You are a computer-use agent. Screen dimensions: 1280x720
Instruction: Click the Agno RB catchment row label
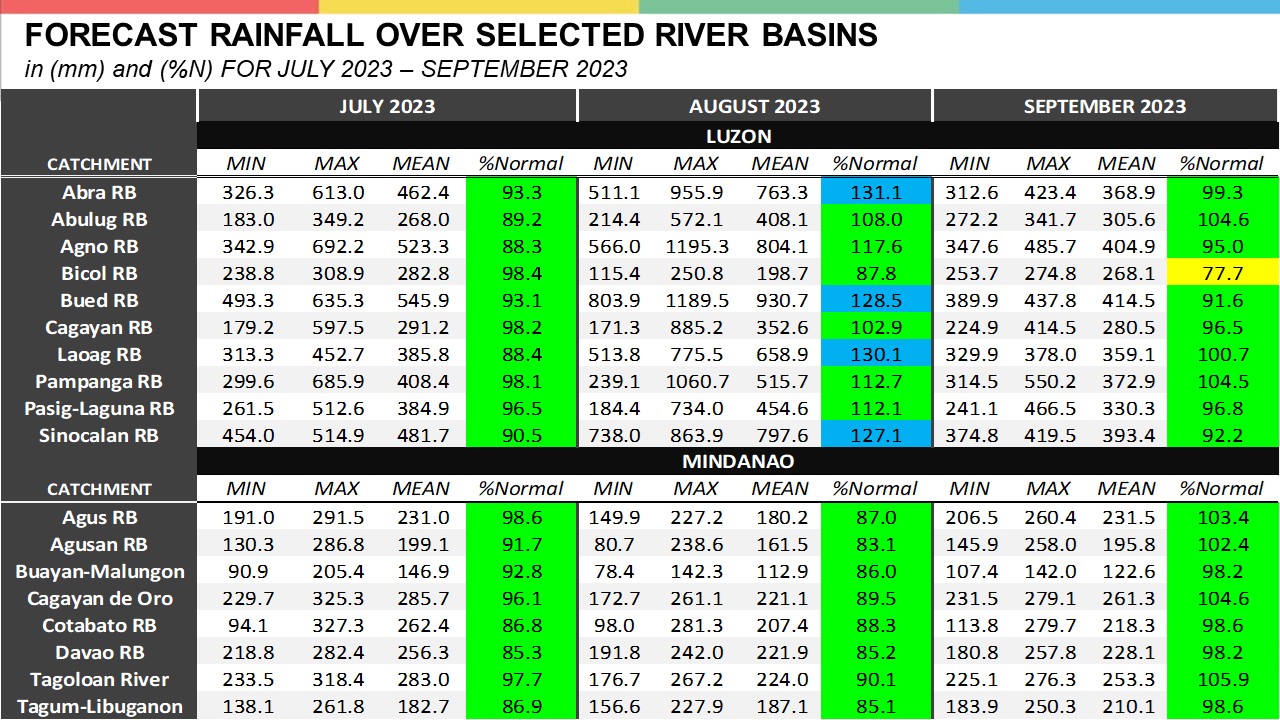tap(99, 246)
